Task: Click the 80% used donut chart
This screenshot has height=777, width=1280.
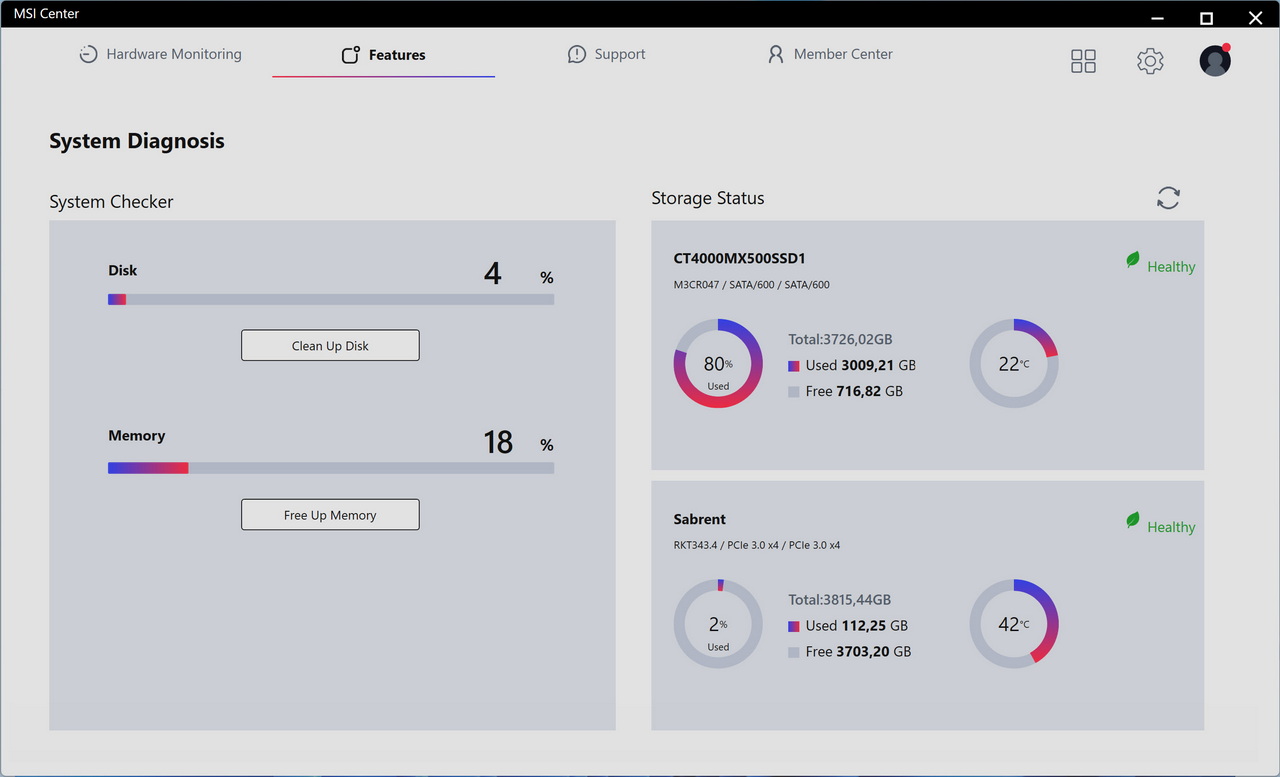Action: pos(718,364)
